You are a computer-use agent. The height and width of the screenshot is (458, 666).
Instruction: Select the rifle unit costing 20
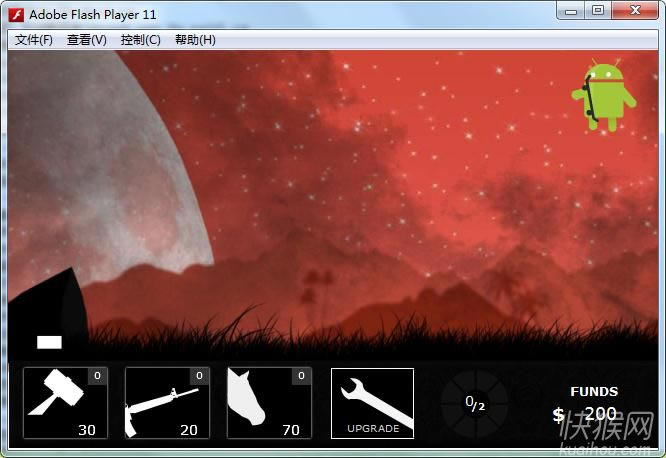(167, 403)
